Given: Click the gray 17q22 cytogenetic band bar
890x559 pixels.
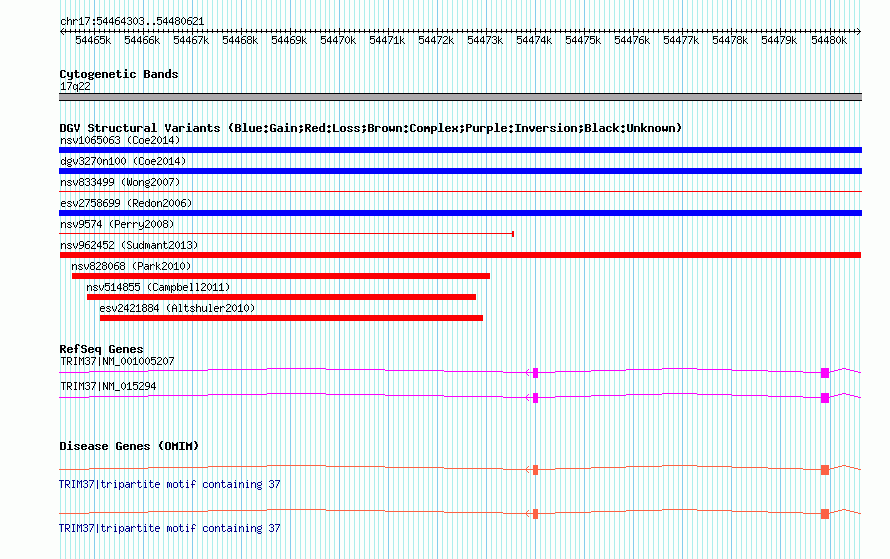Looking at the screenshot, I should tap(460, 97).
